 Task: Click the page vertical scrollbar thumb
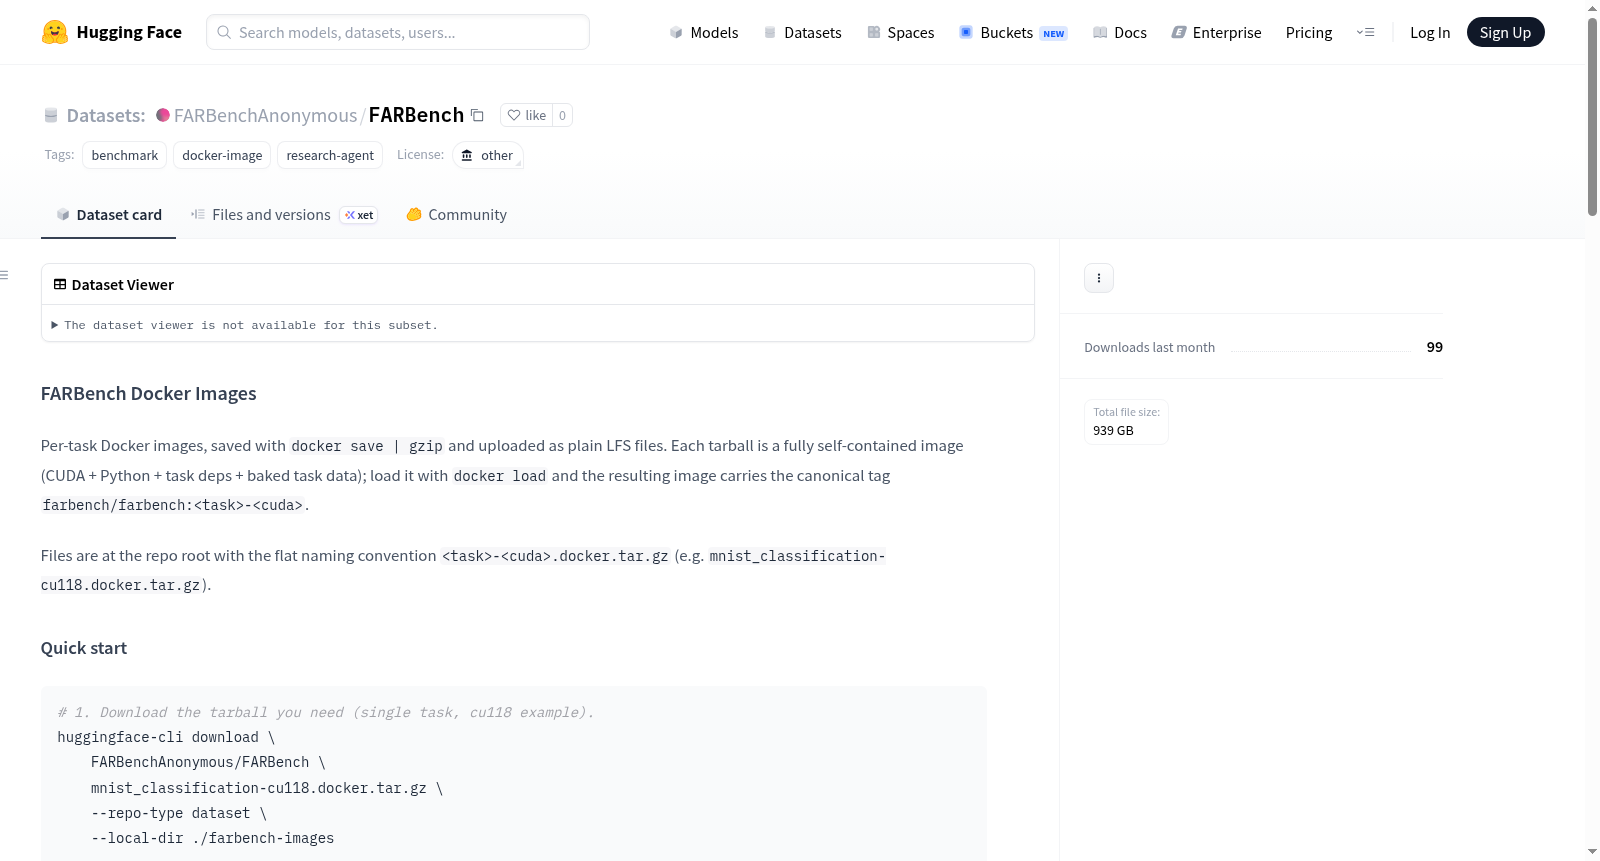[1592, 115]
